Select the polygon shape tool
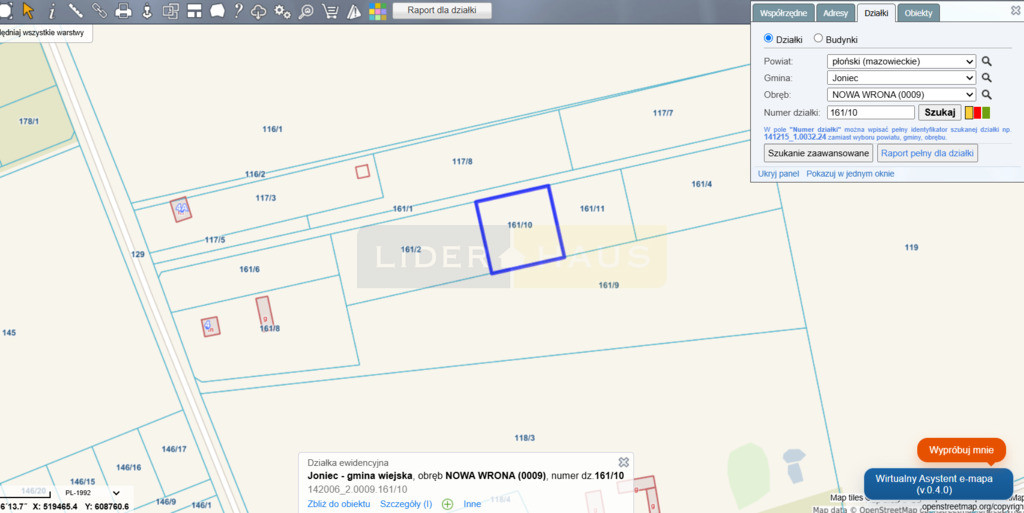Viewport: 1024px width, 513px height. tap(217, 10)
